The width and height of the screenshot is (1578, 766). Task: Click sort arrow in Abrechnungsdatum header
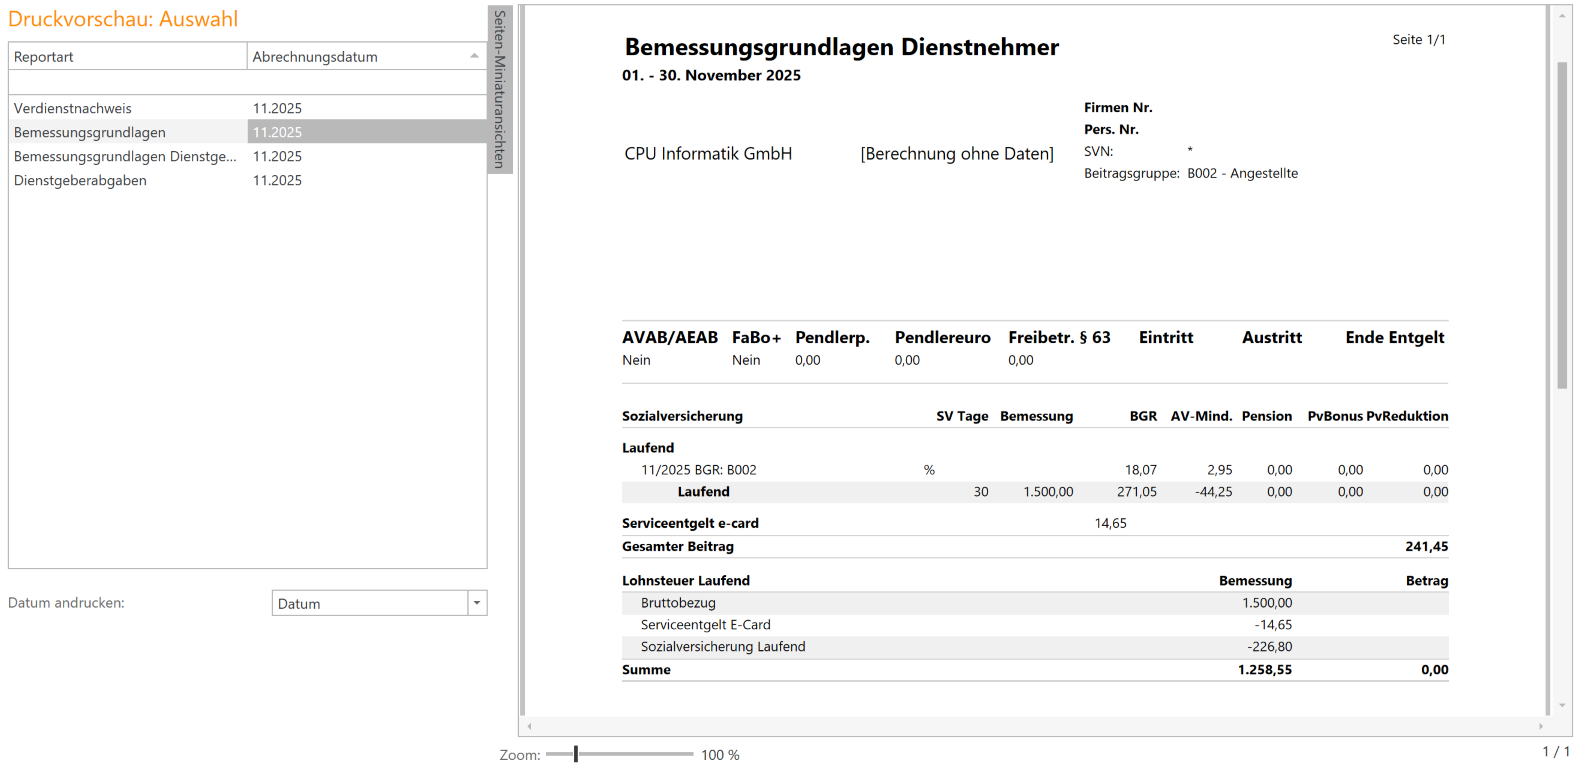tap(474, 56)
